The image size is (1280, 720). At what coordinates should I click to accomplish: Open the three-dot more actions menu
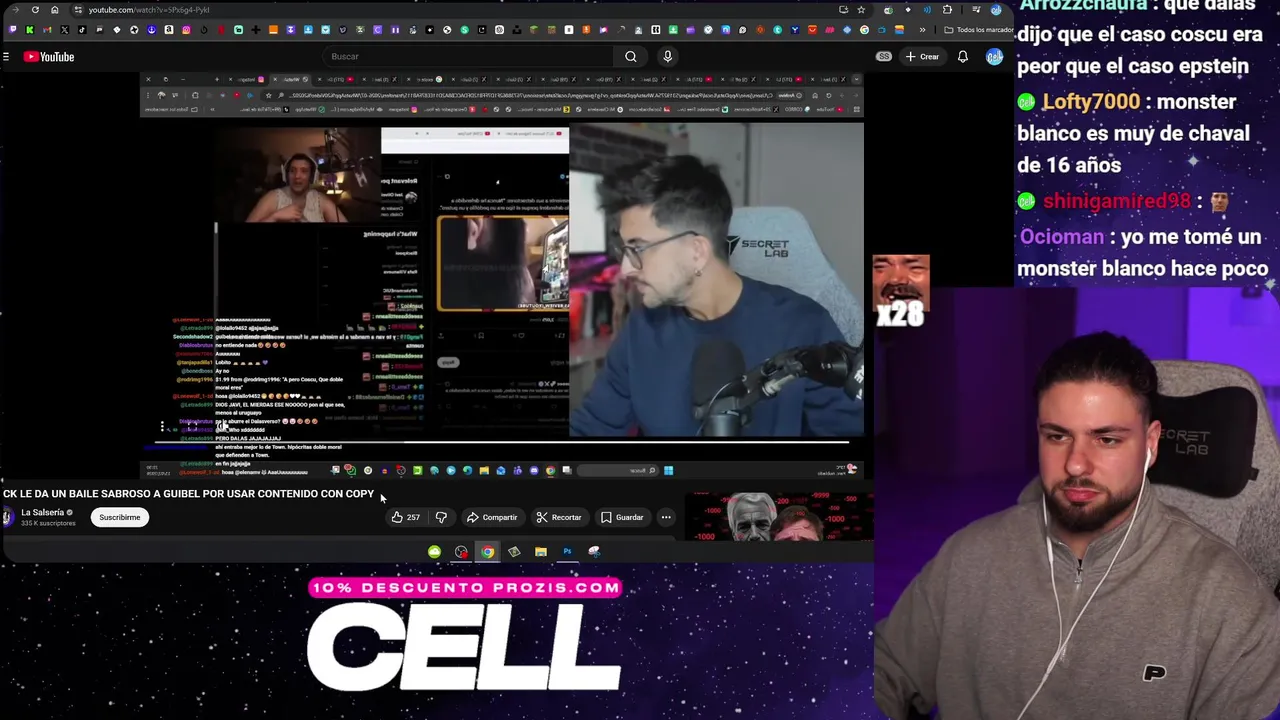[x=666, y=518]
